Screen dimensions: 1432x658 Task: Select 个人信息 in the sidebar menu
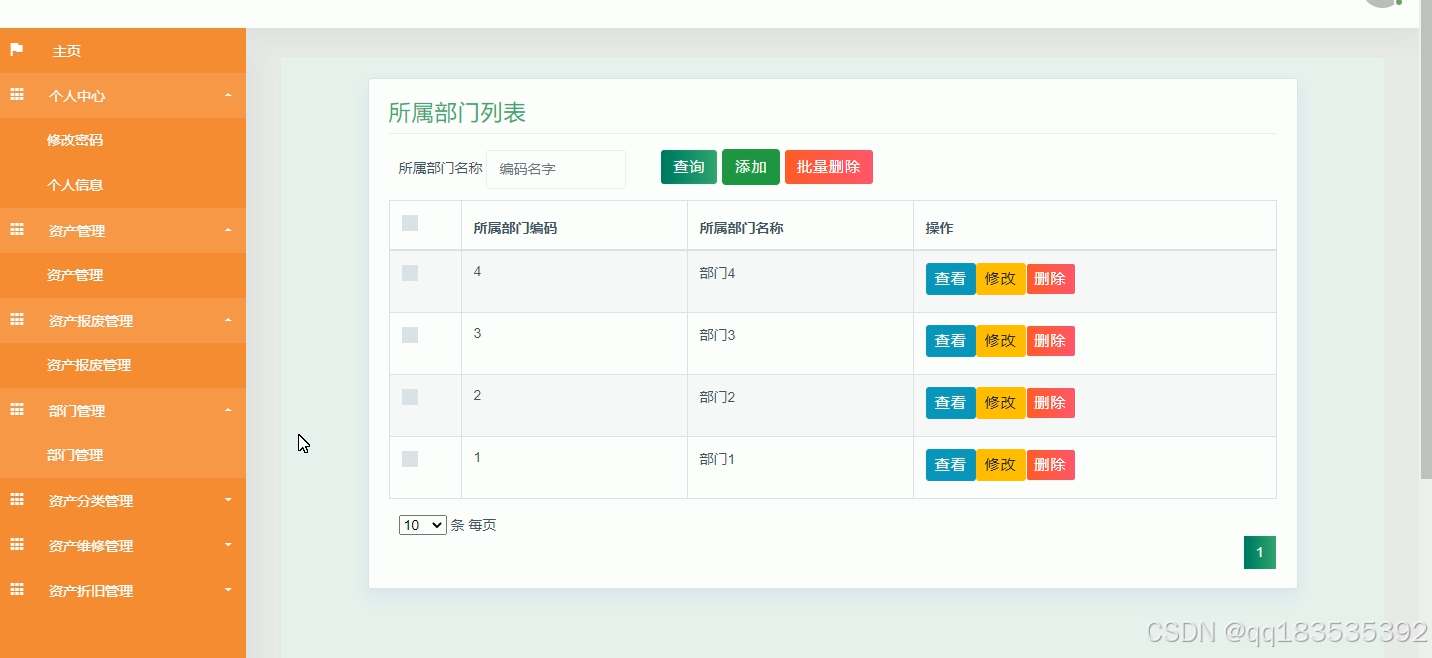pyautogui.click(x=75, y=184)
